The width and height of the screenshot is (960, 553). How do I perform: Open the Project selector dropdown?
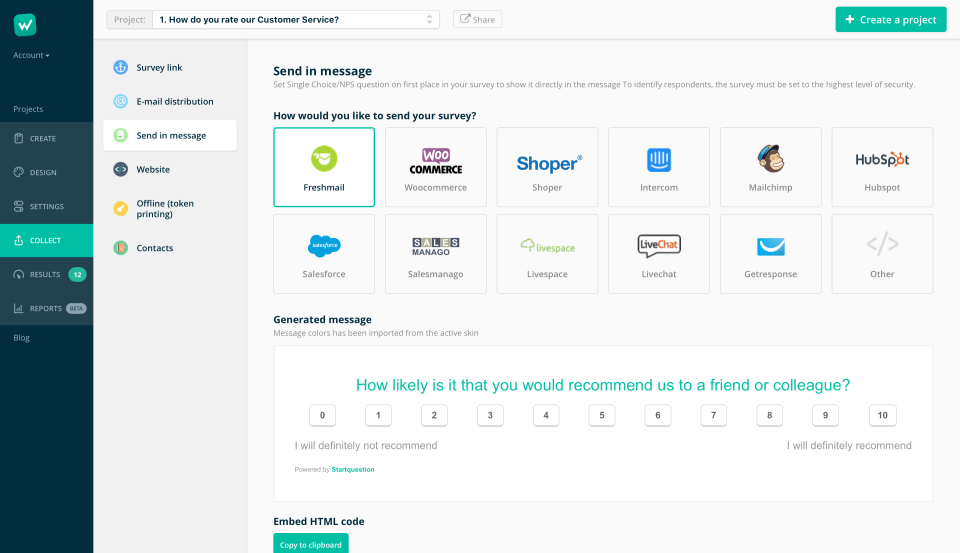[296, 19]
